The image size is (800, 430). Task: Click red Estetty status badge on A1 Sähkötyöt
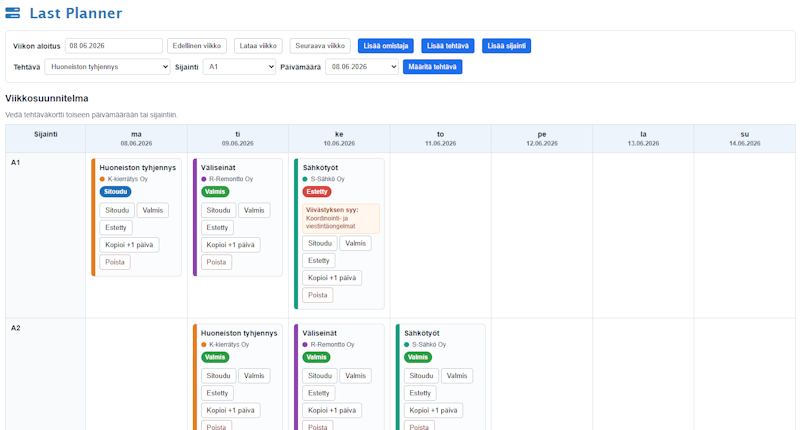tap(317, 192)
